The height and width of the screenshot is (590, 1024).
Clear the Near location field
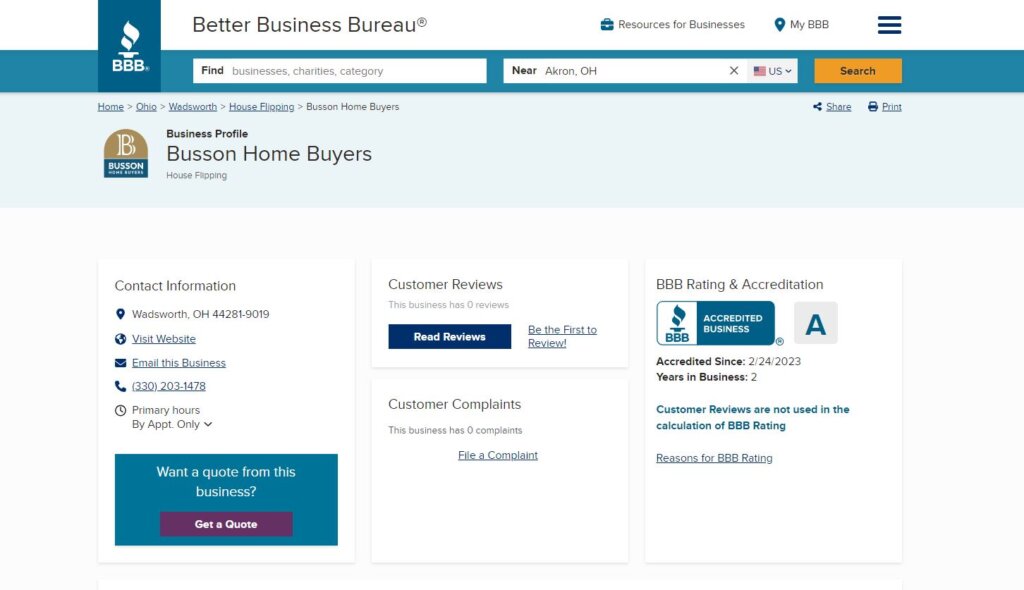pos(733,71)
